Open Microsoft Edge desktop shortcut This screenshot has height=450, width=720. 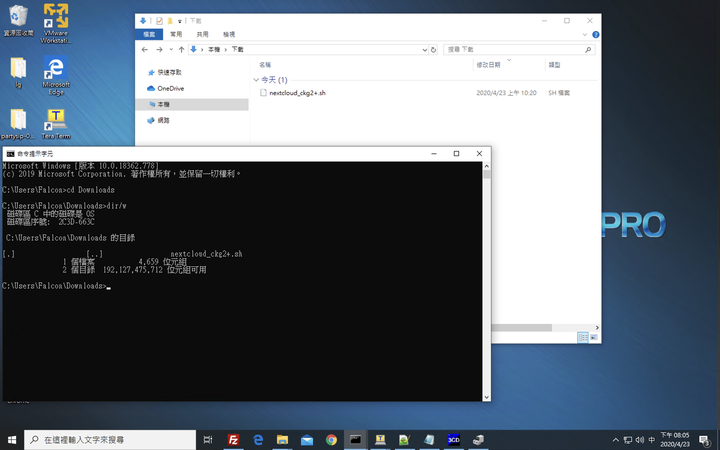click(56, 75)
